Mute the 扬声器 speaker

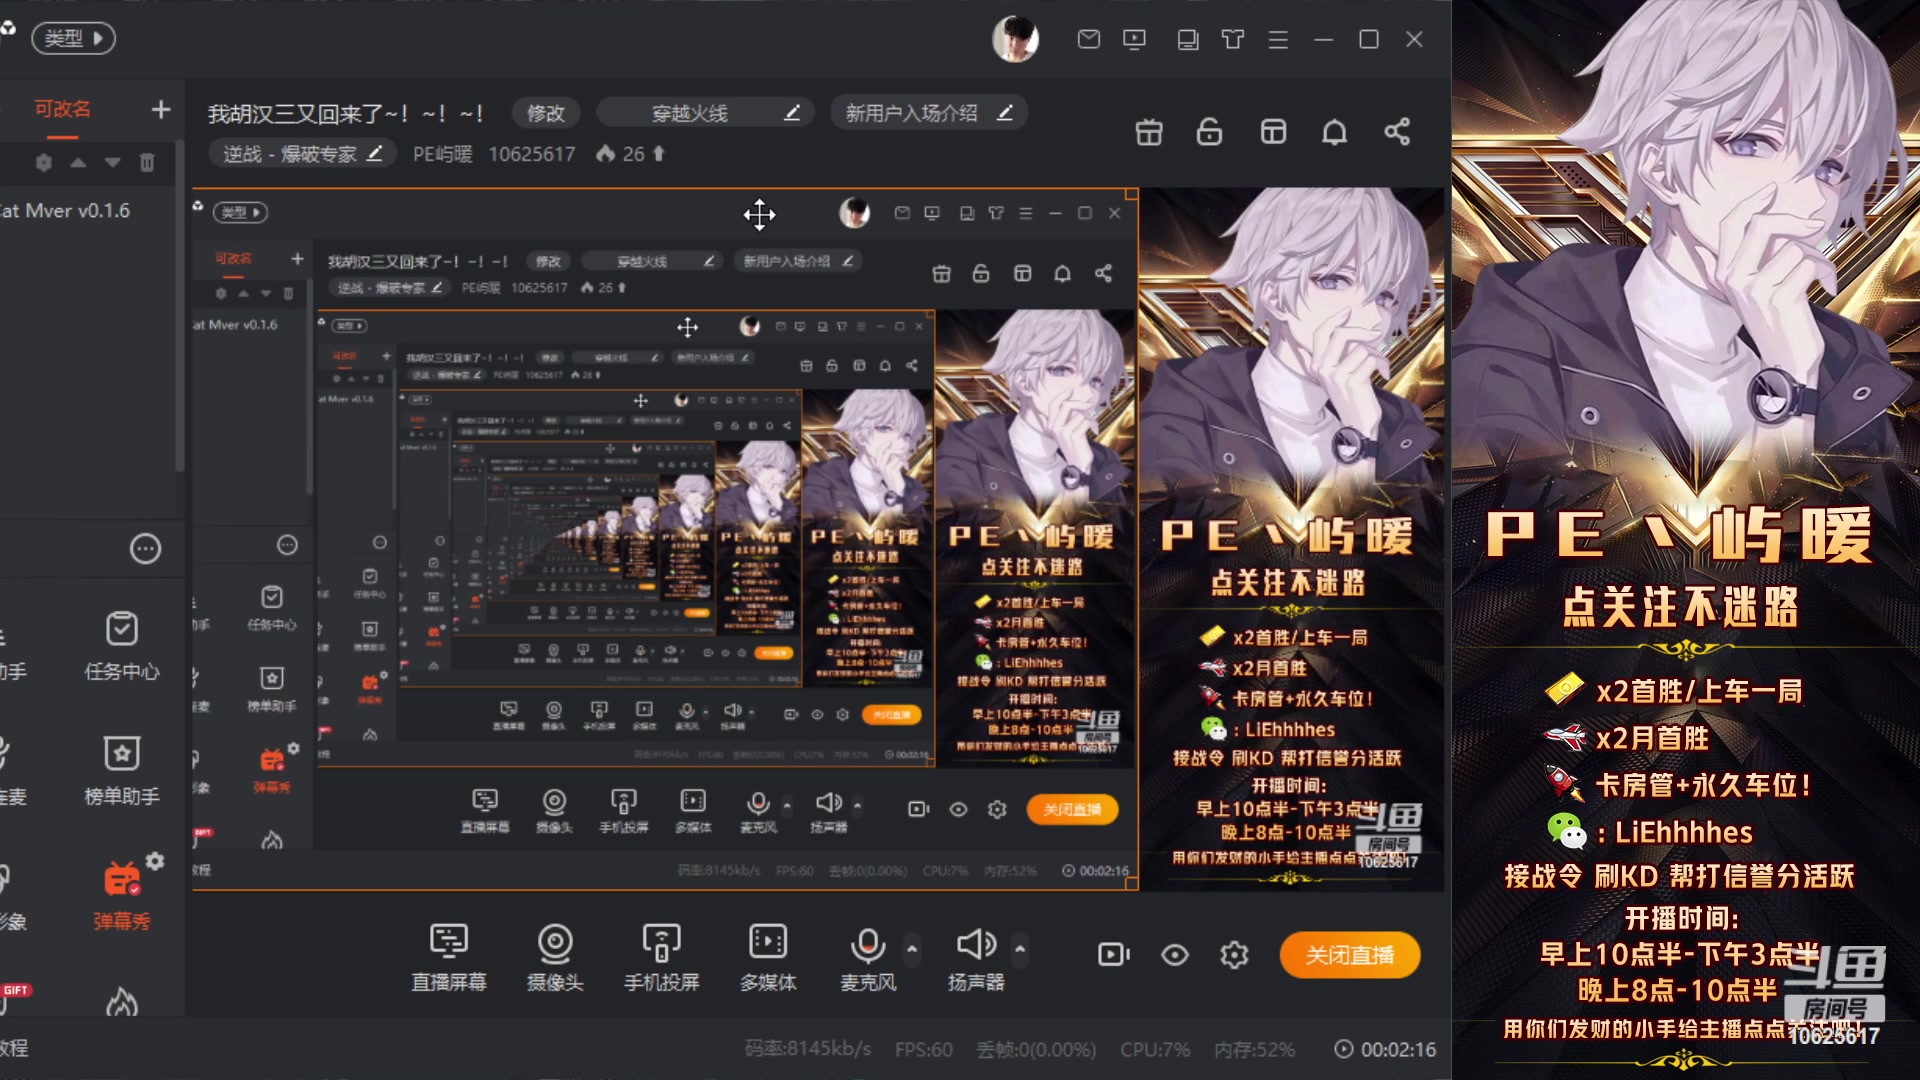(976, 957)
